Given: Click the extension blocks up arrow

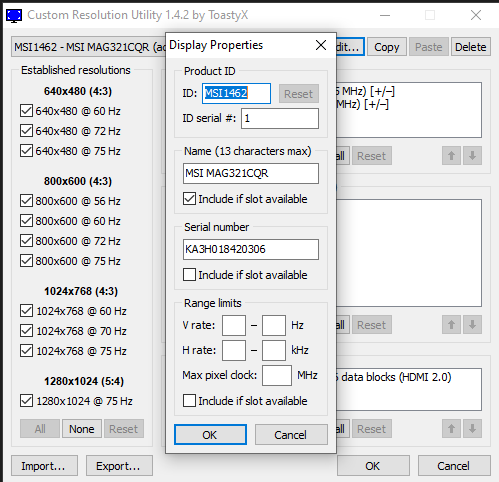Looking at the screenshot, I should pos(451,429).
